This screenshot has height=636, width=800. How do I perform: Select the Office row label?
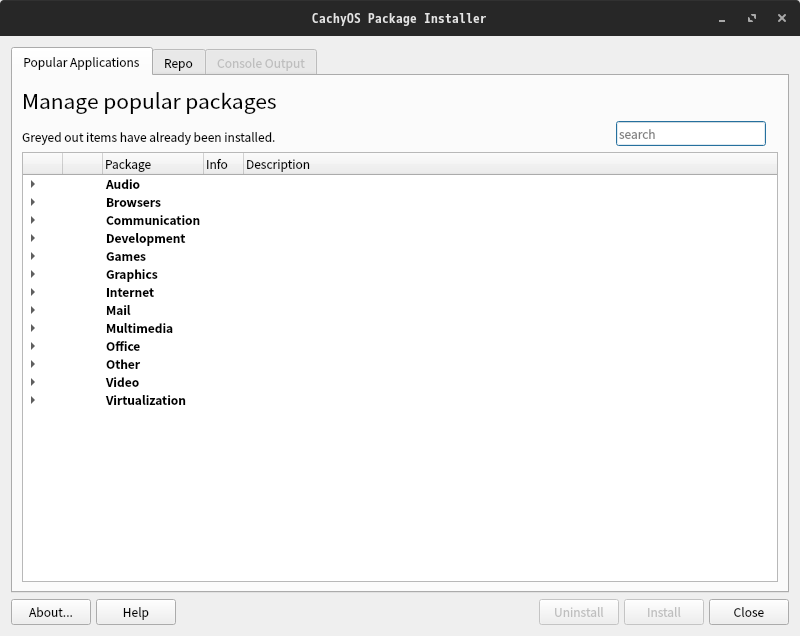[123, 346]
